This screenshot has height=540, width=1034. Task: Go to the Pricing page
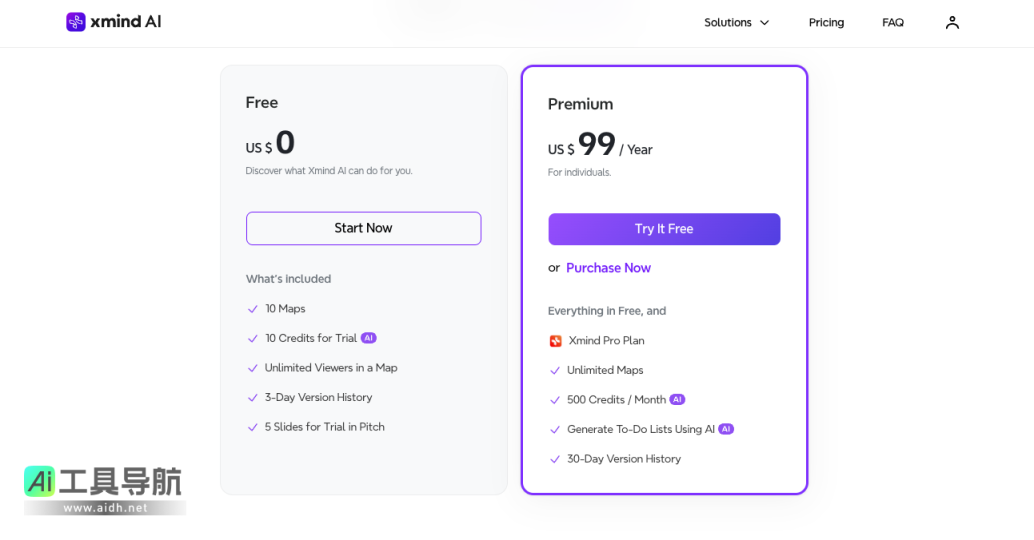826,22
